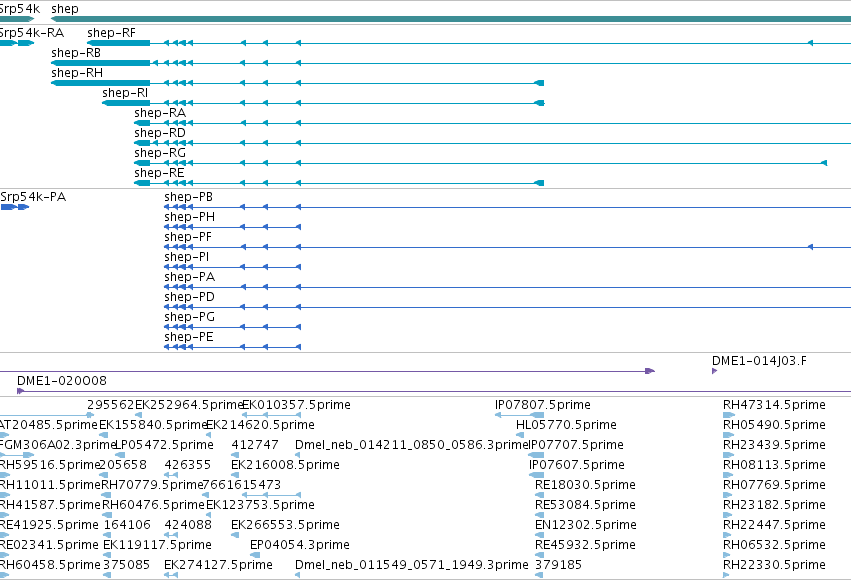Viewport: 851px width, 580px height.
Task: Click the 205658 EST label
Action: click(123, 465)
